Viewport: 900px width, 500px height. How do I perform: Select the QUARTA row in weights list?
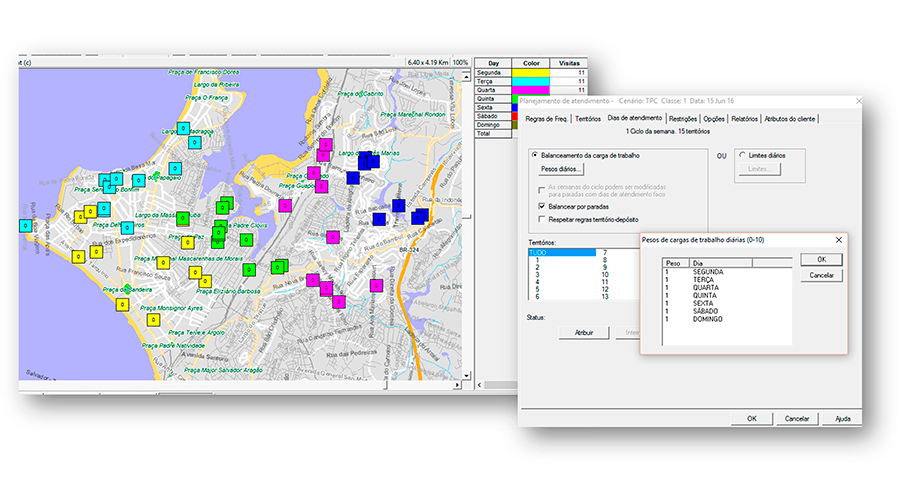[706, 287]
